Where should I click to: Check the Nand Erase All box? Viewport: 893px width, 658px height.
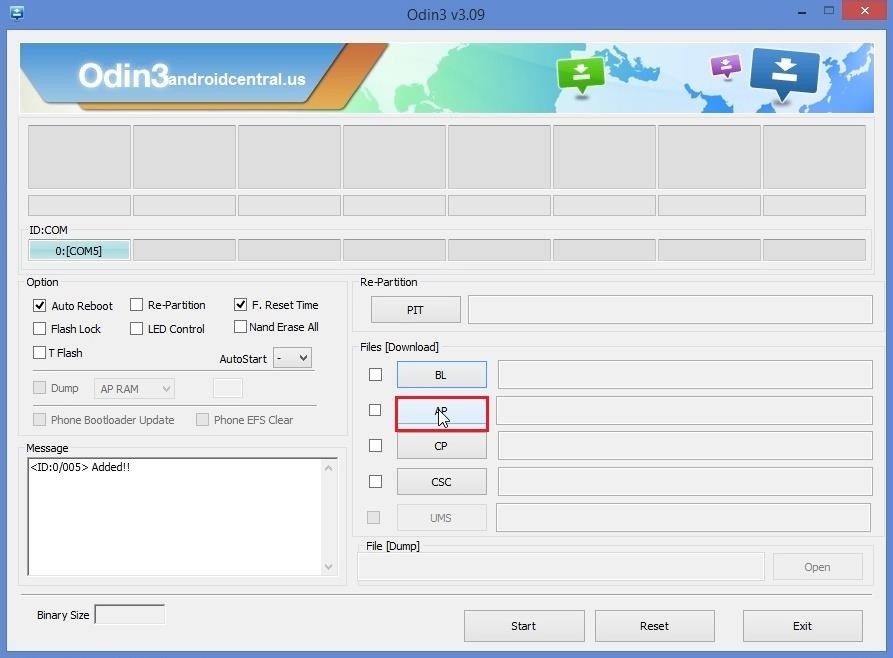click(240, 326)
